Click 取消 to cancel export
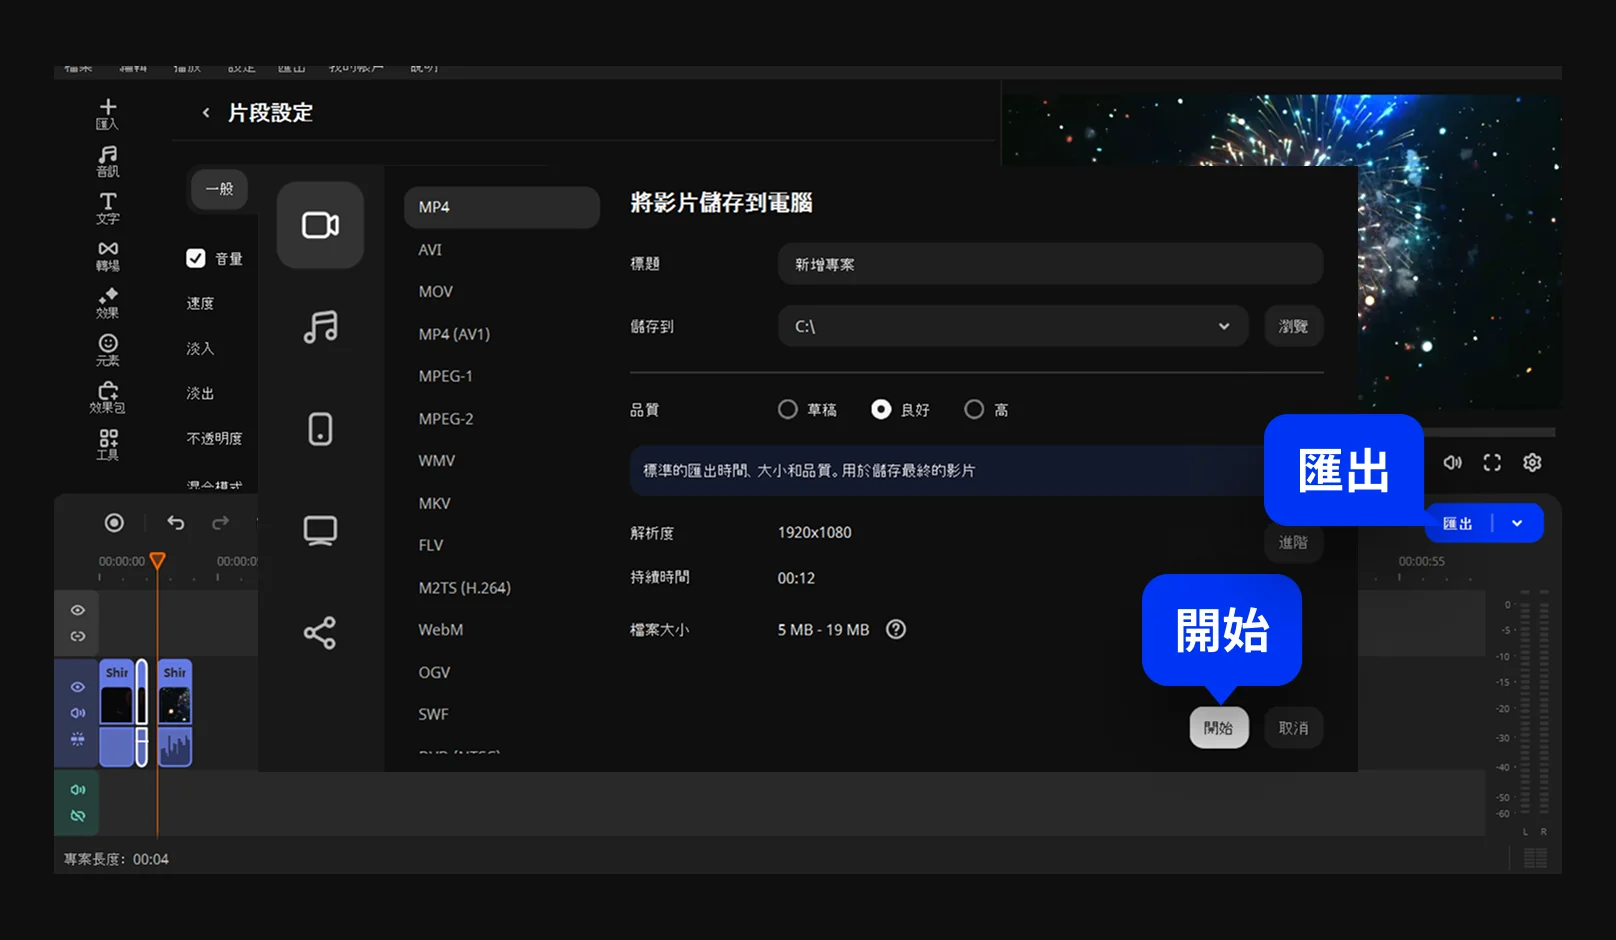 coord(1293,728)
